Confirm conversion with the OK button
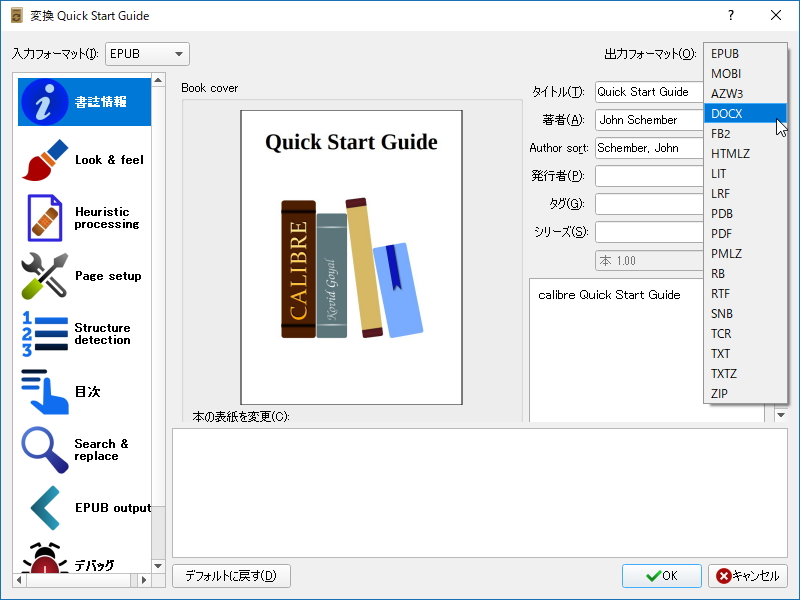This screenshot has width=808, height=600. click(661, 576)
